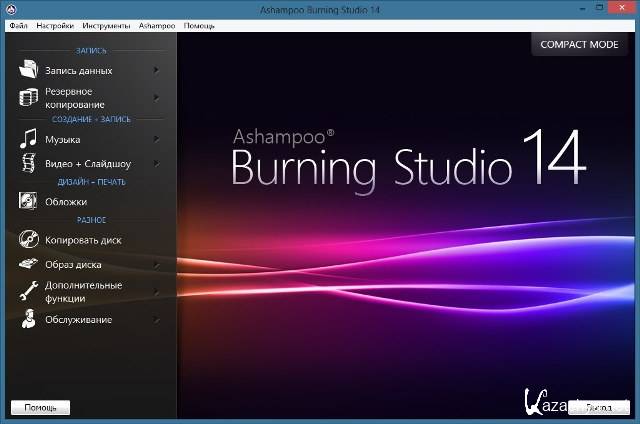
Task: Select the music note icon
Action: point(28,139)
